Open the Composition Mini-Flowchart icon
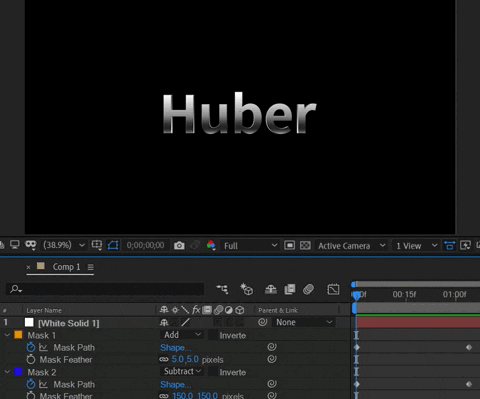This screenshot has height=399, width=480. tap(223, 289)
